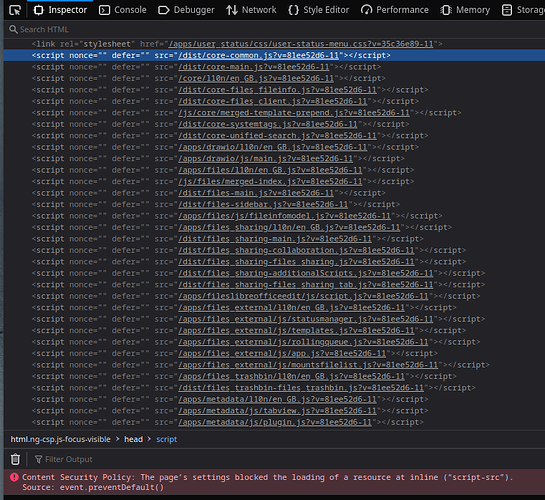The image size is (545, 500).
Task: Open /js/files/merged-index.js link
Action: 270,181
